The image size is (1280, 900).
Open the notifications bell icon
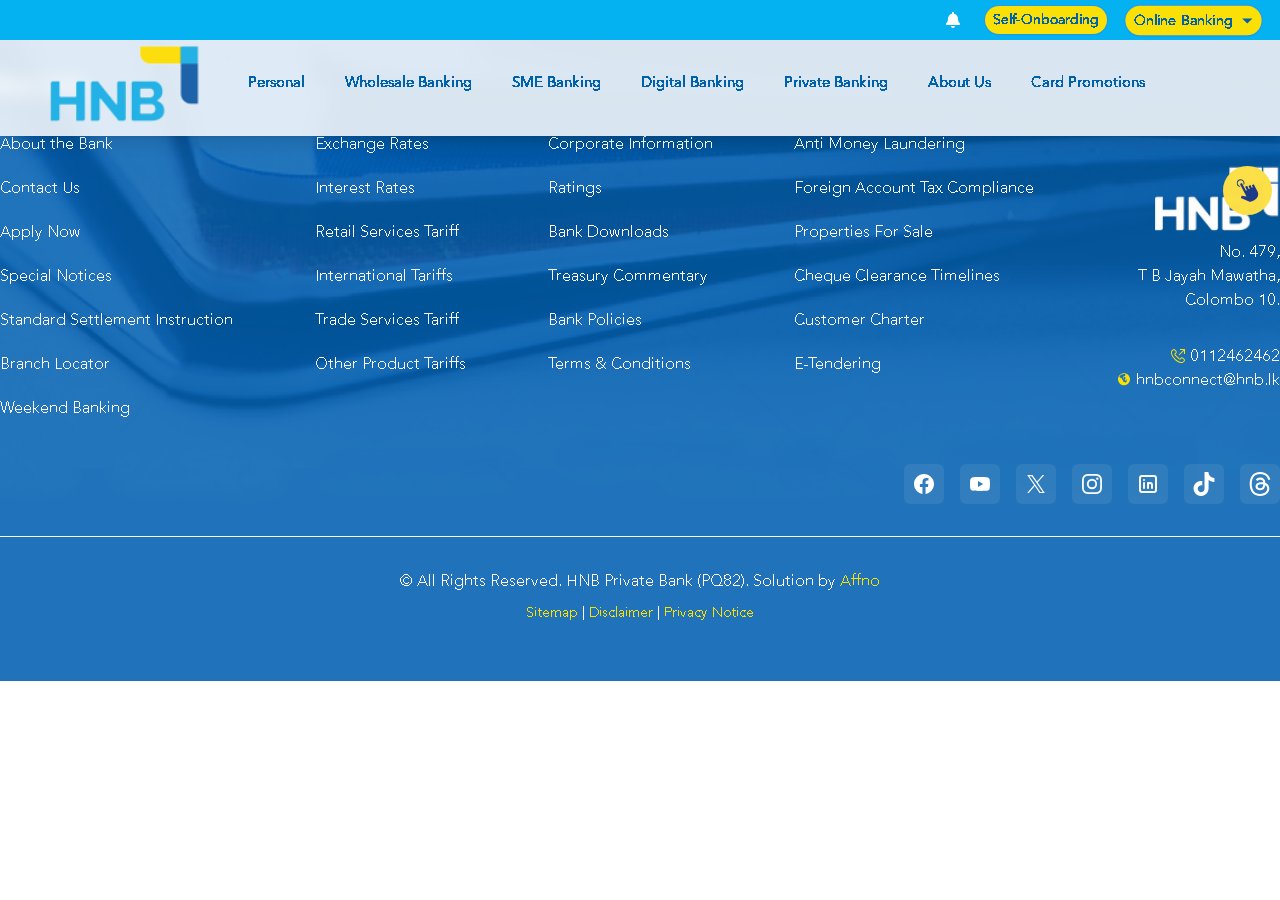pyautogui.click(x=953, y=20)
